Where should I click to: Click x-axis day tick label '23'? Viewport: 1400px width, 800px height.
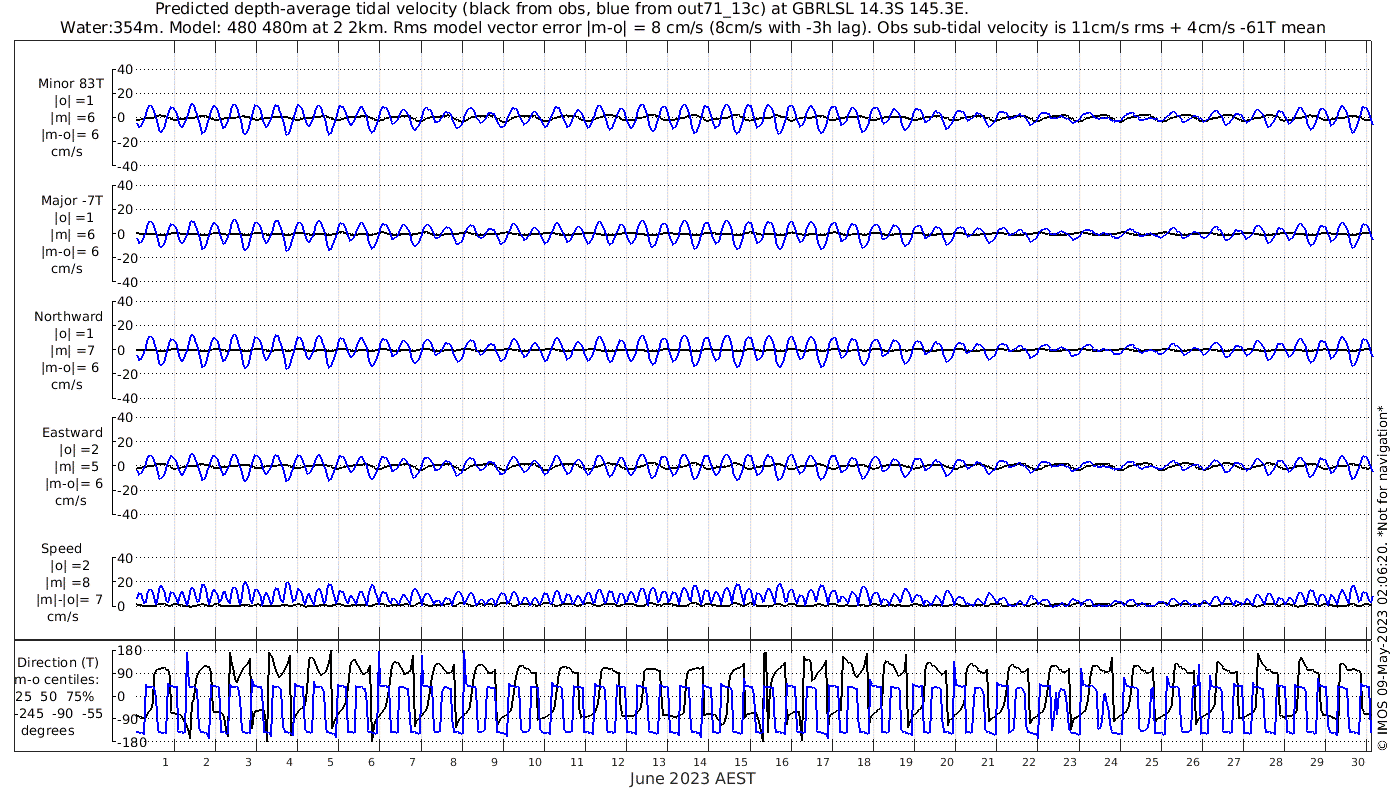click(1070, 761)
